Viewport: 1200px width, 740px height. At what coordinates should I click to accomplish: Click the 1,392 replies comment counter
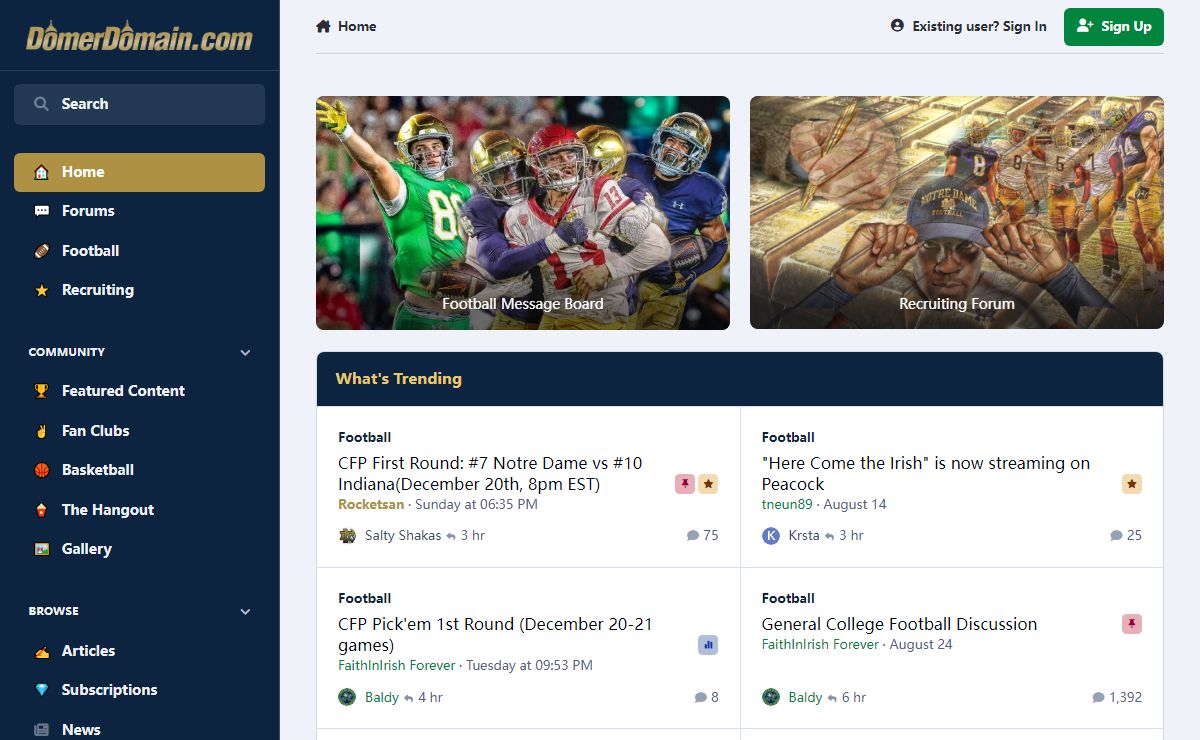click(x=1117, y=697)
